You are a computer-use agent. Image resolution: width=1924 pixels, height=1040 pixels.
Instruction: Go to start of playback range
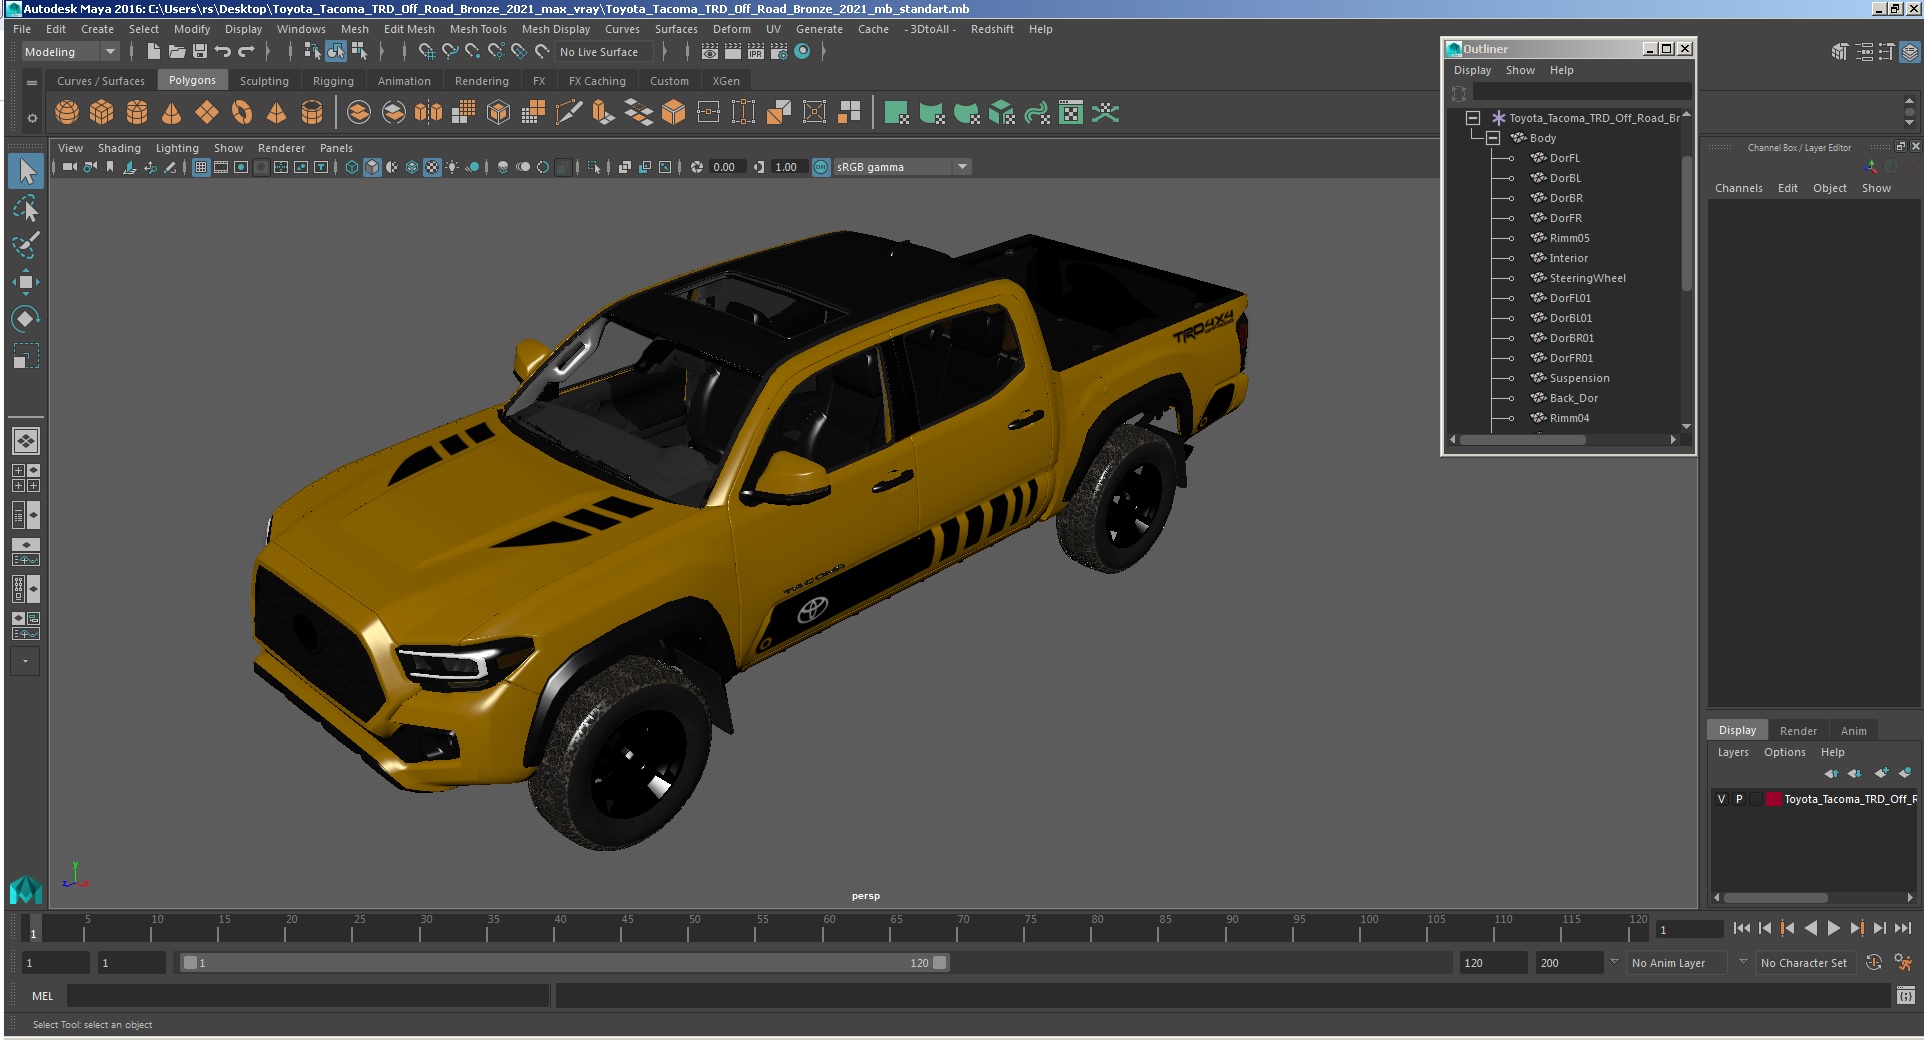[x=1741, y=929]
